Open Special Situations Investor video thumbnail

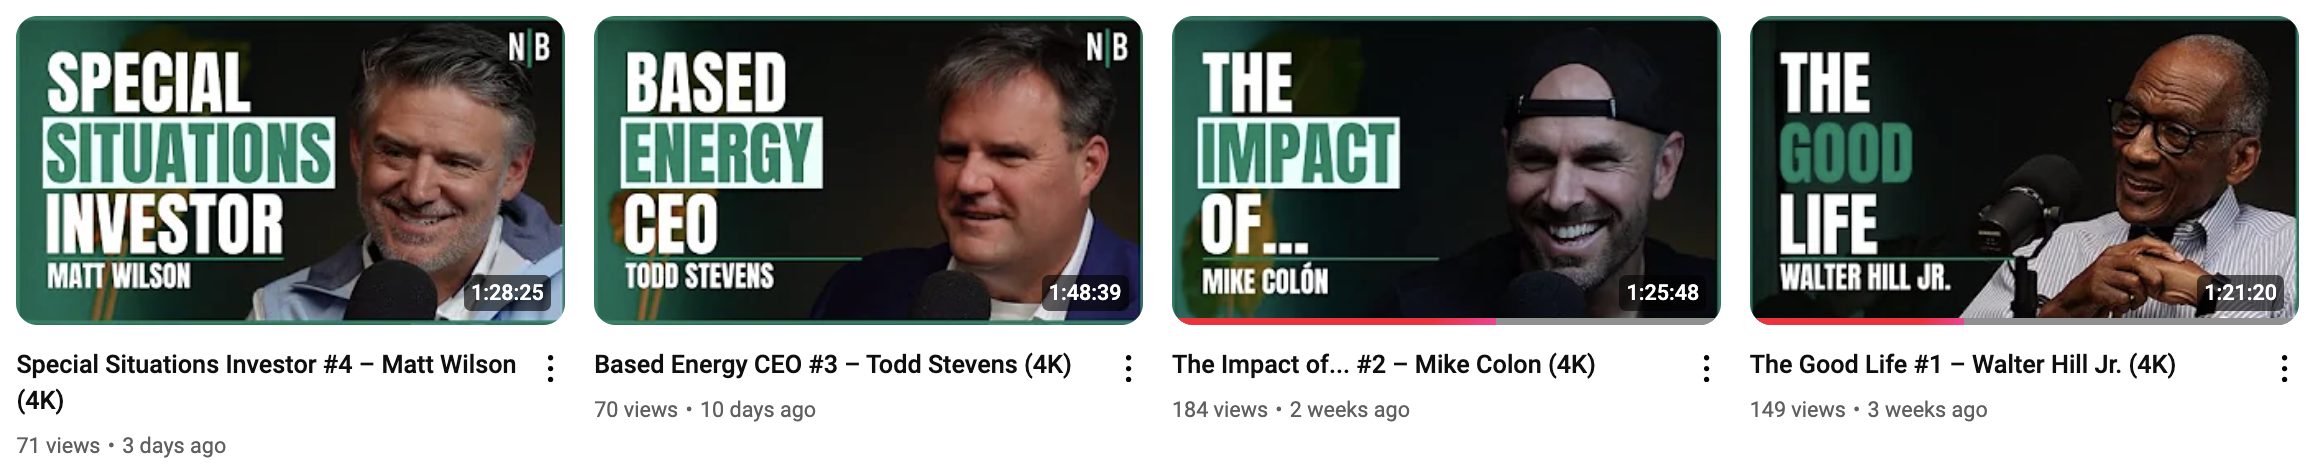pos(290,170)
